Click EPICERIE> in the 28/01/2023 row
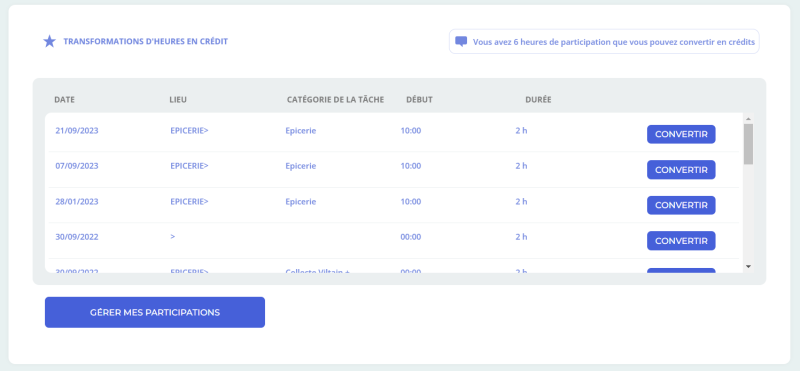This screenshot has height=371, width=800. [189, 202]
